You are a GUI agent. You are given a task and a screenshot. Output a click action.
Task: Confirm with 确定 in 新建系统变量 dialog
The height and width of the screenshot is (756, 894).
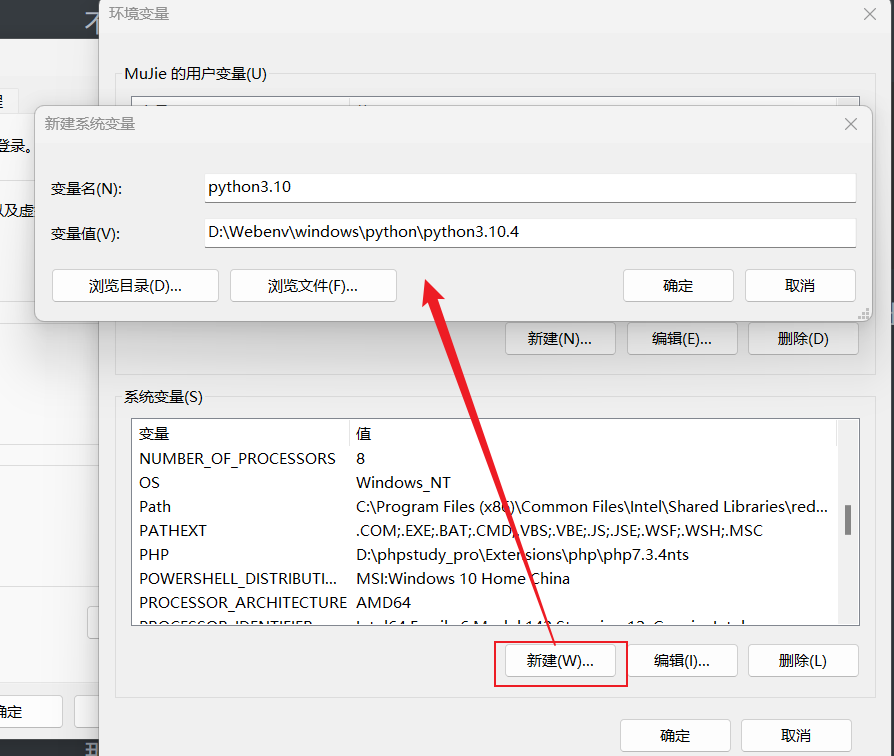[678, 285]
